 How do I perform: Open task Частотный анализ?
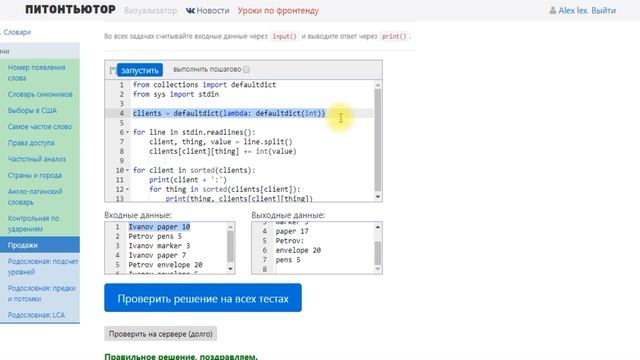(x=36, y=159)
